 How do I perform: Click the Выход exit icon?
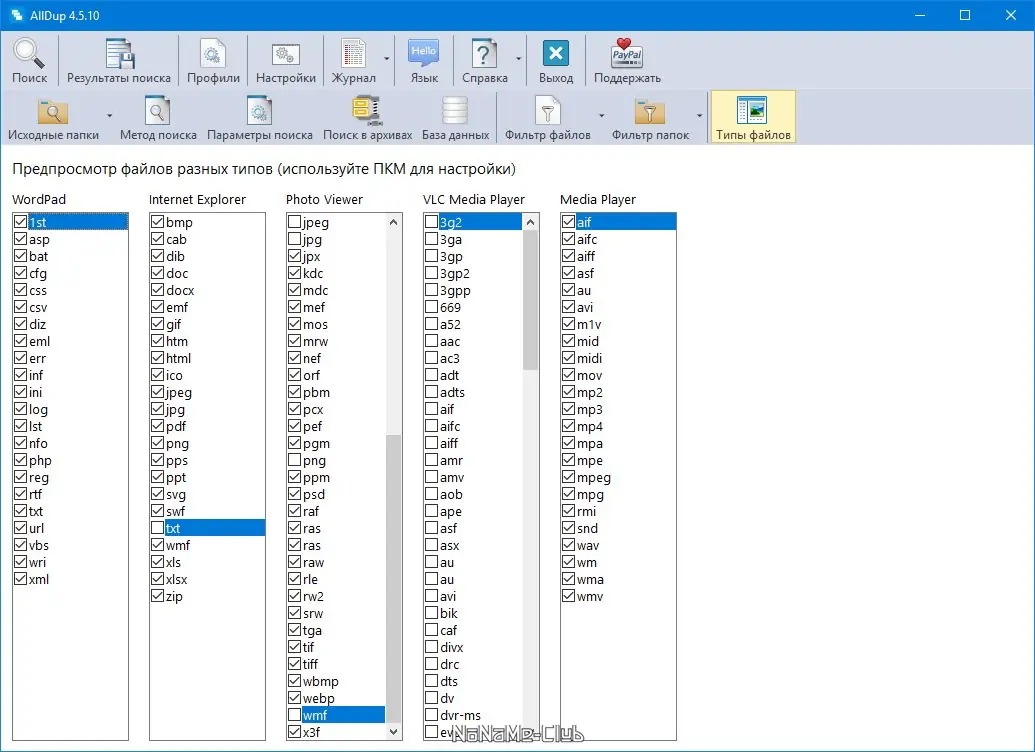tap(556, 61)
